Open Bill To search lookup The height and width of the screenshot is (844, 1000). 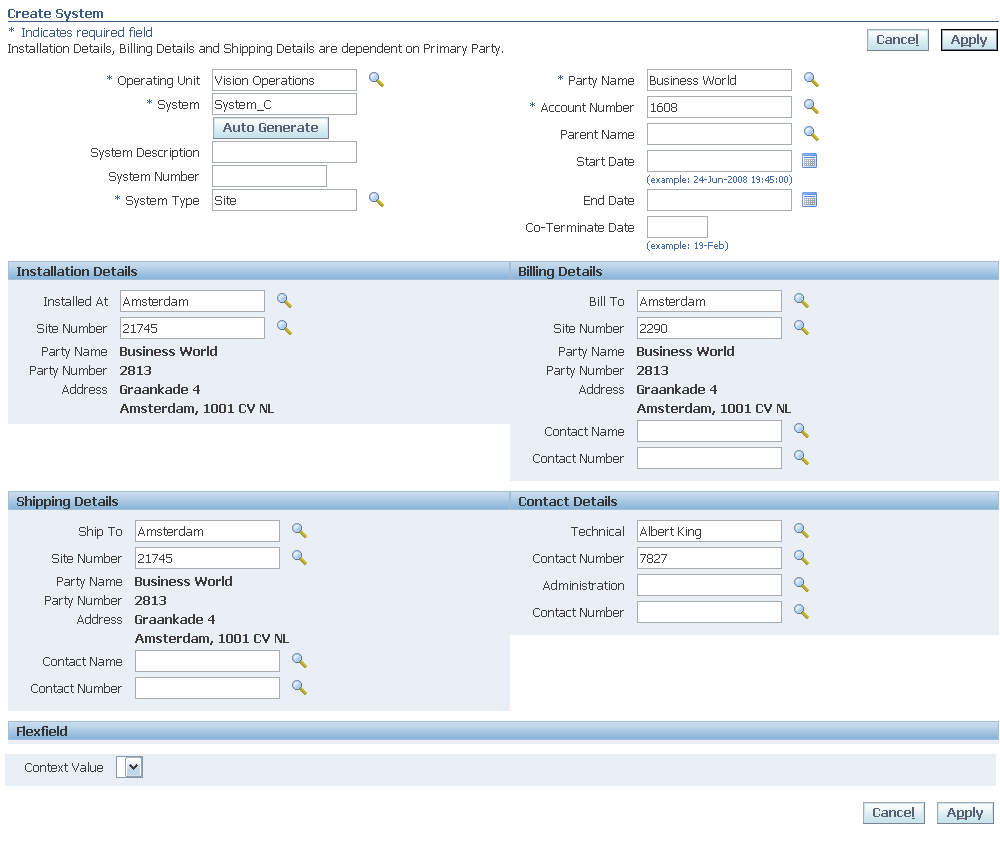pos(801,300)
